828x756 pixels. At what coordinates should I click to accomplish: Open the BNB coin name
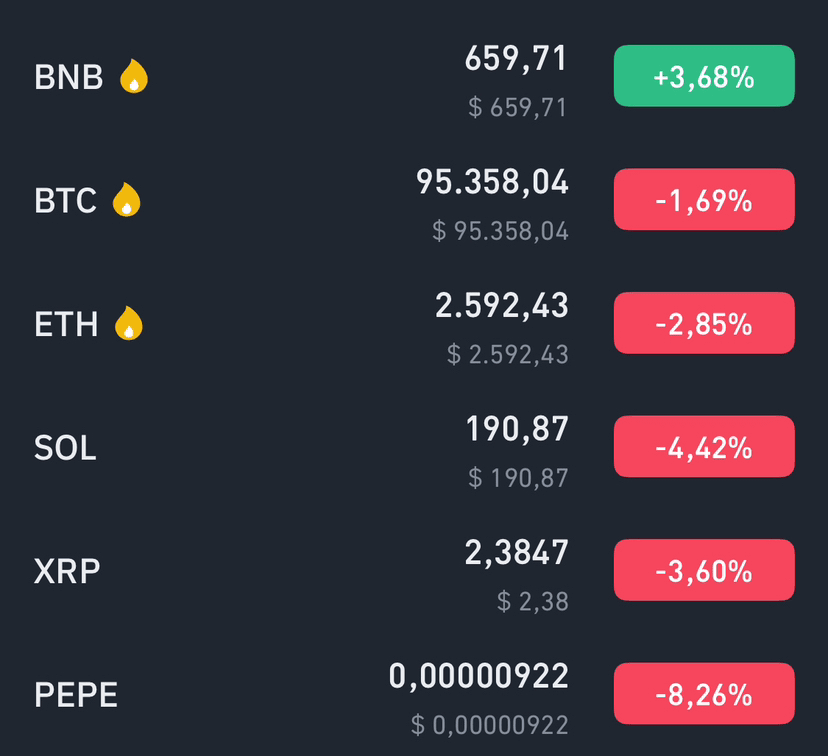tap(69, 77)
